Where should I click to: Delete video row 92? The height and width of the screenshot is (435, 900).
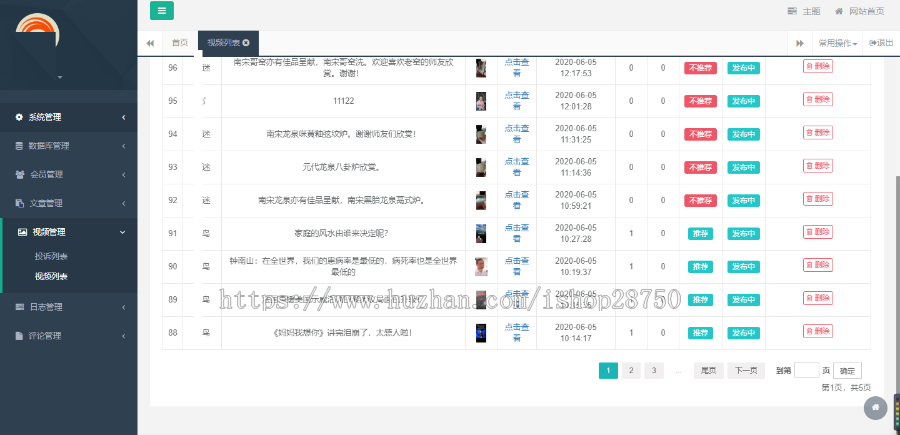(x=818, y=199)
